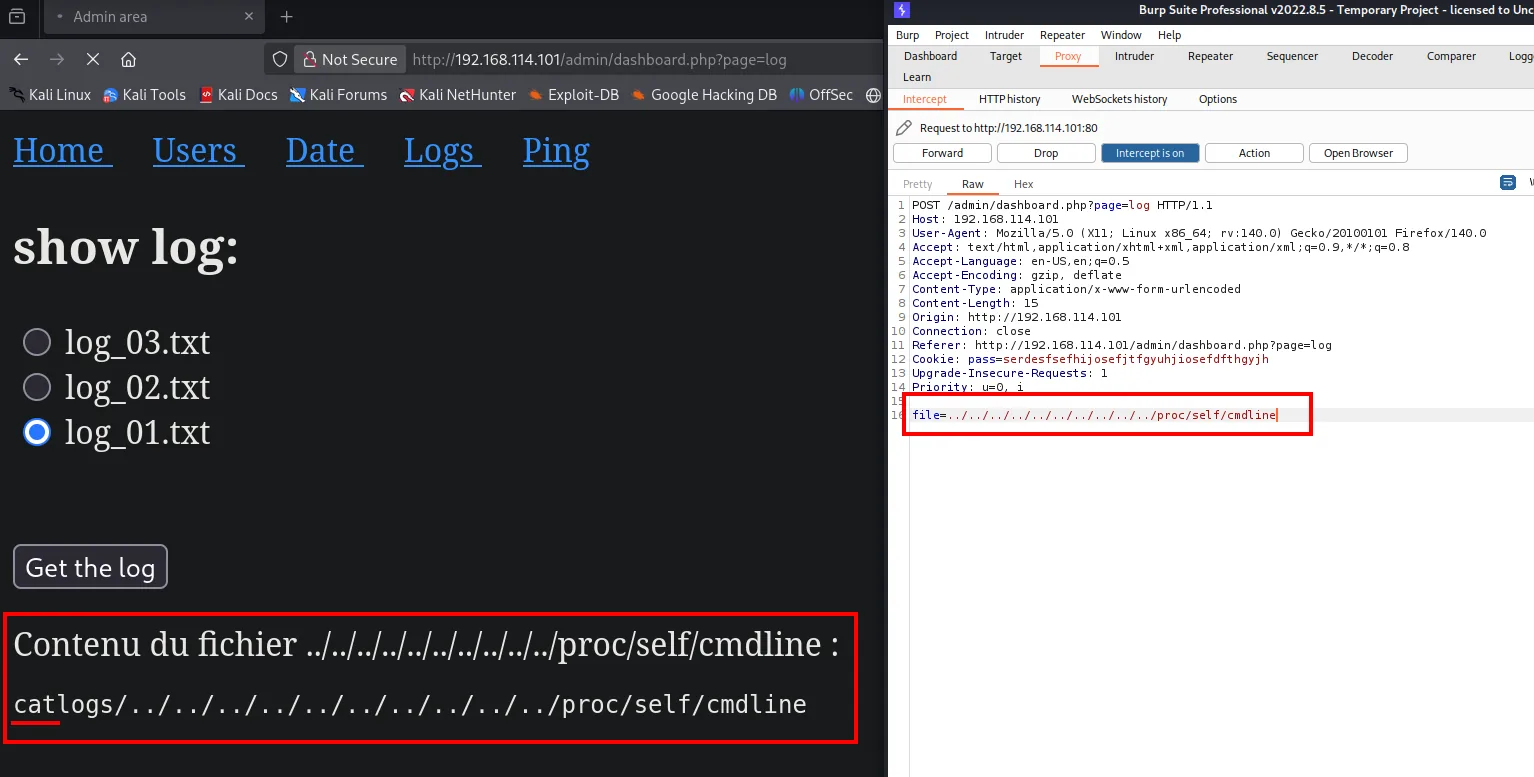The width and height of the screenshot is (1534, 777).
Task: Open the Kali NetHunter bookmark
Action: pos(458,95)
